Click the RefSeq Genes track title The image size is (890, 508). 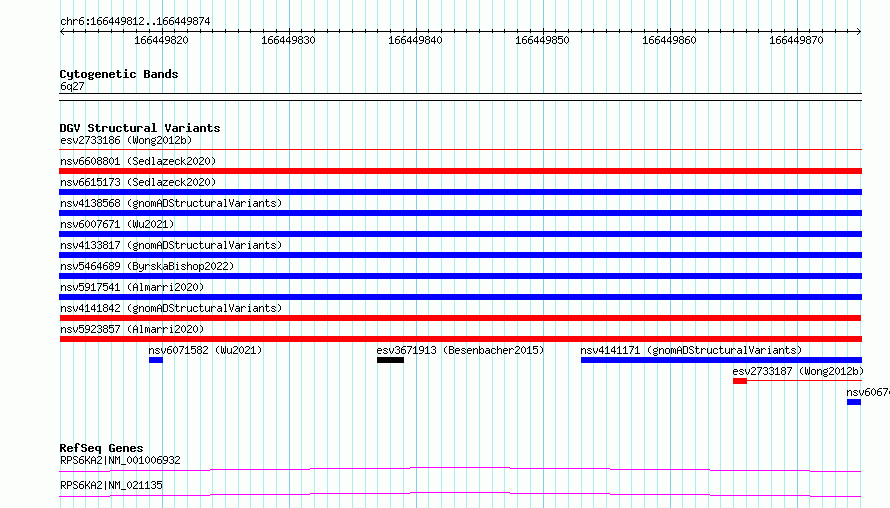pyautogui.click(x=101, y=448)
